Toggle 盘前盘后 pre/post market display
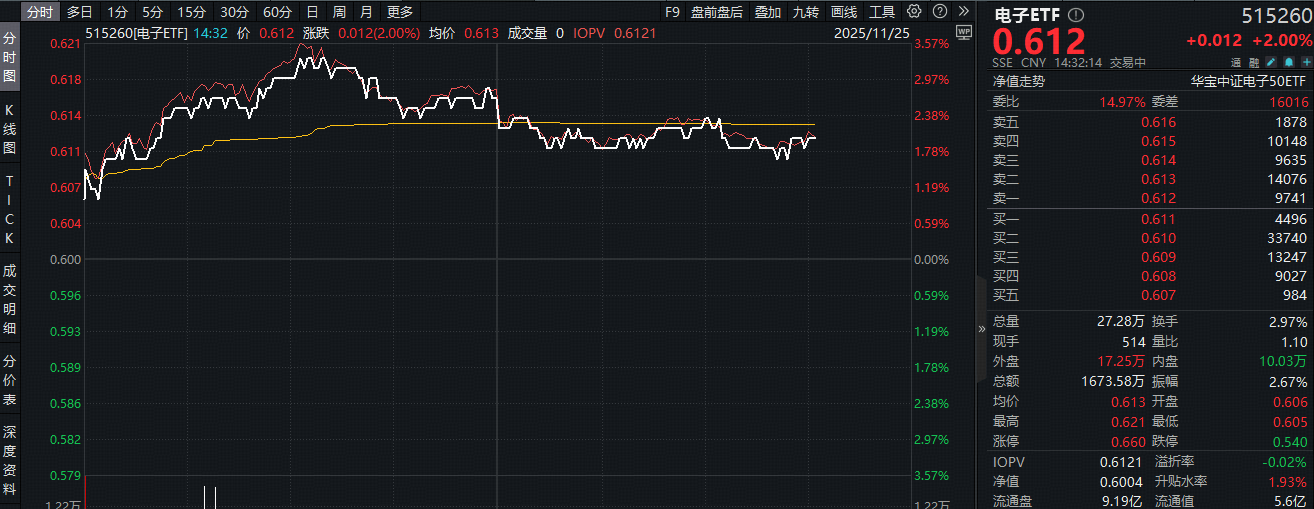The height and width of the screenshot is (509, 1314). coord(716,12)
